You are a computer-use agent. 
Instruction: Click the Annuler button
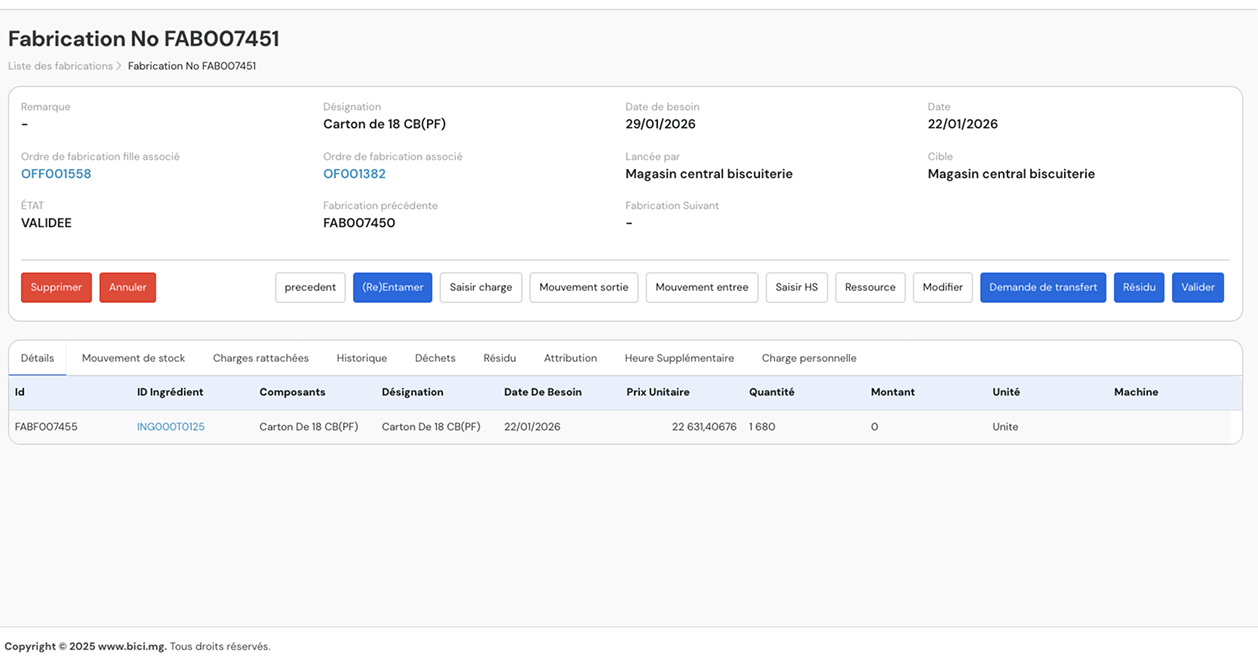(x=128, y=287)
